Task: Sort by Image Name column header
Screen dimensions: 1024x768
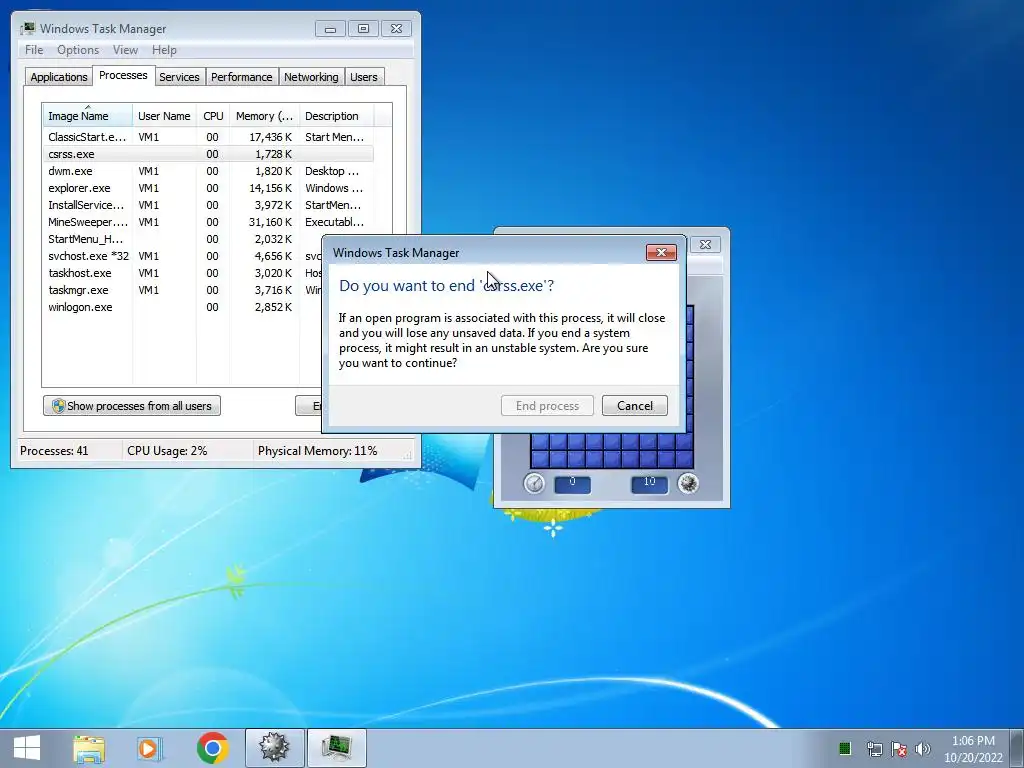Action: coord(88,116)
